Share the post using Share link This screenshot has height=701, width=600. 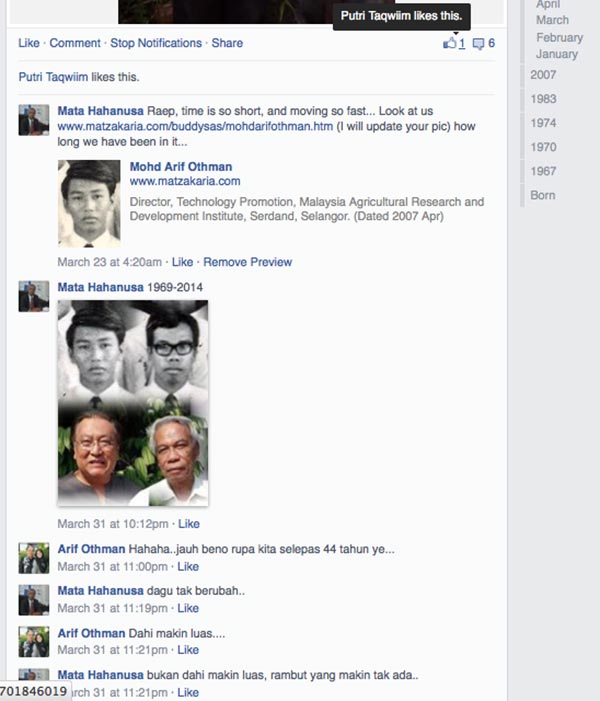227,43
